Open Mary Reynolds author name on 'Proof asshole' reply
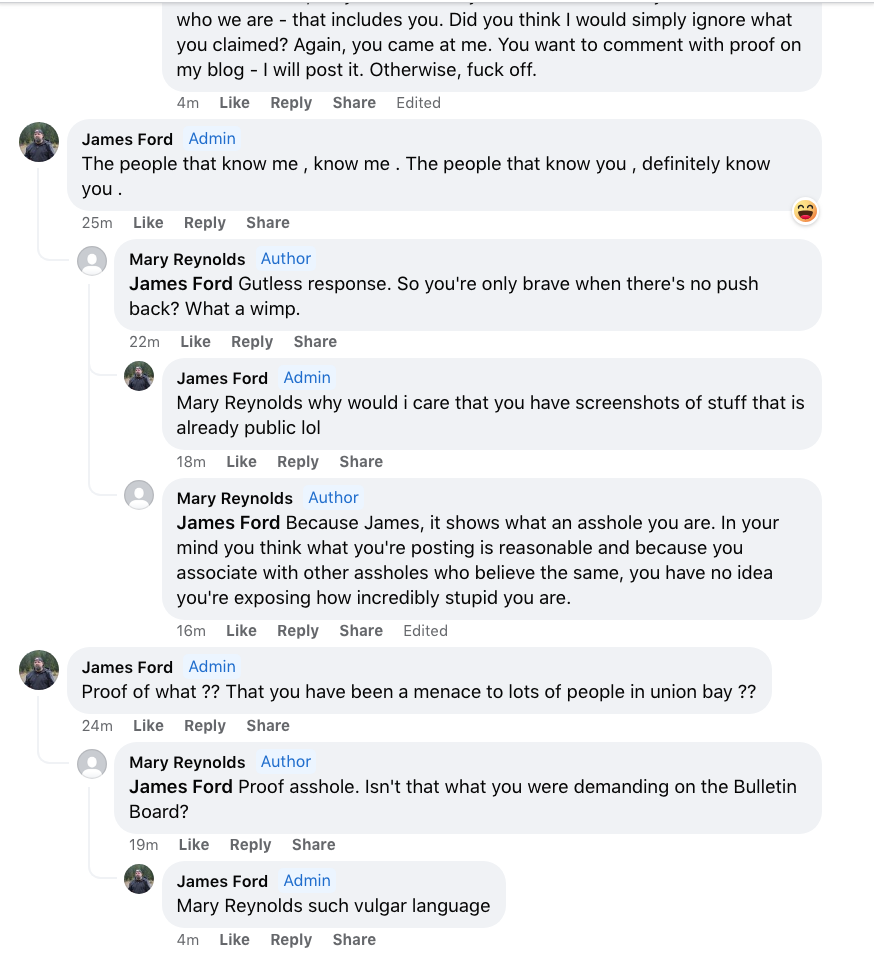874x954 pixels. pos(187,762)
